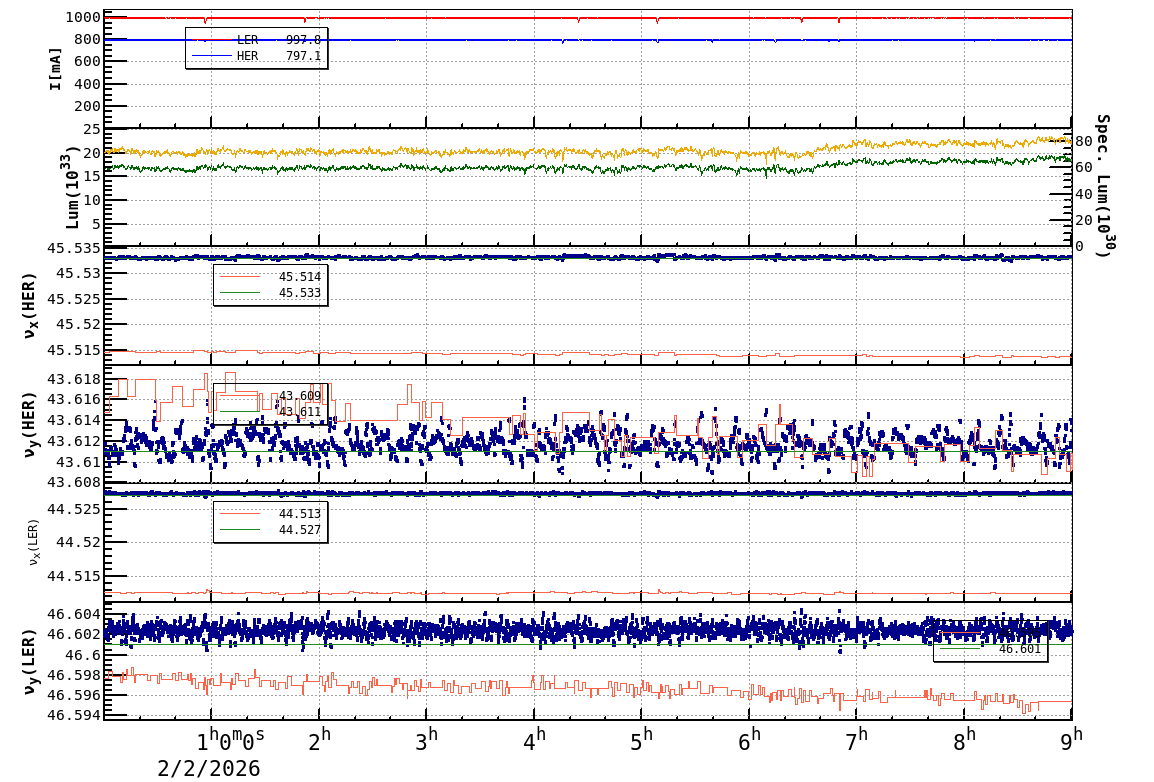Click the νx(LER) axis label
The height and width of the screenshot is (782, 1154).
pos(34,543)
